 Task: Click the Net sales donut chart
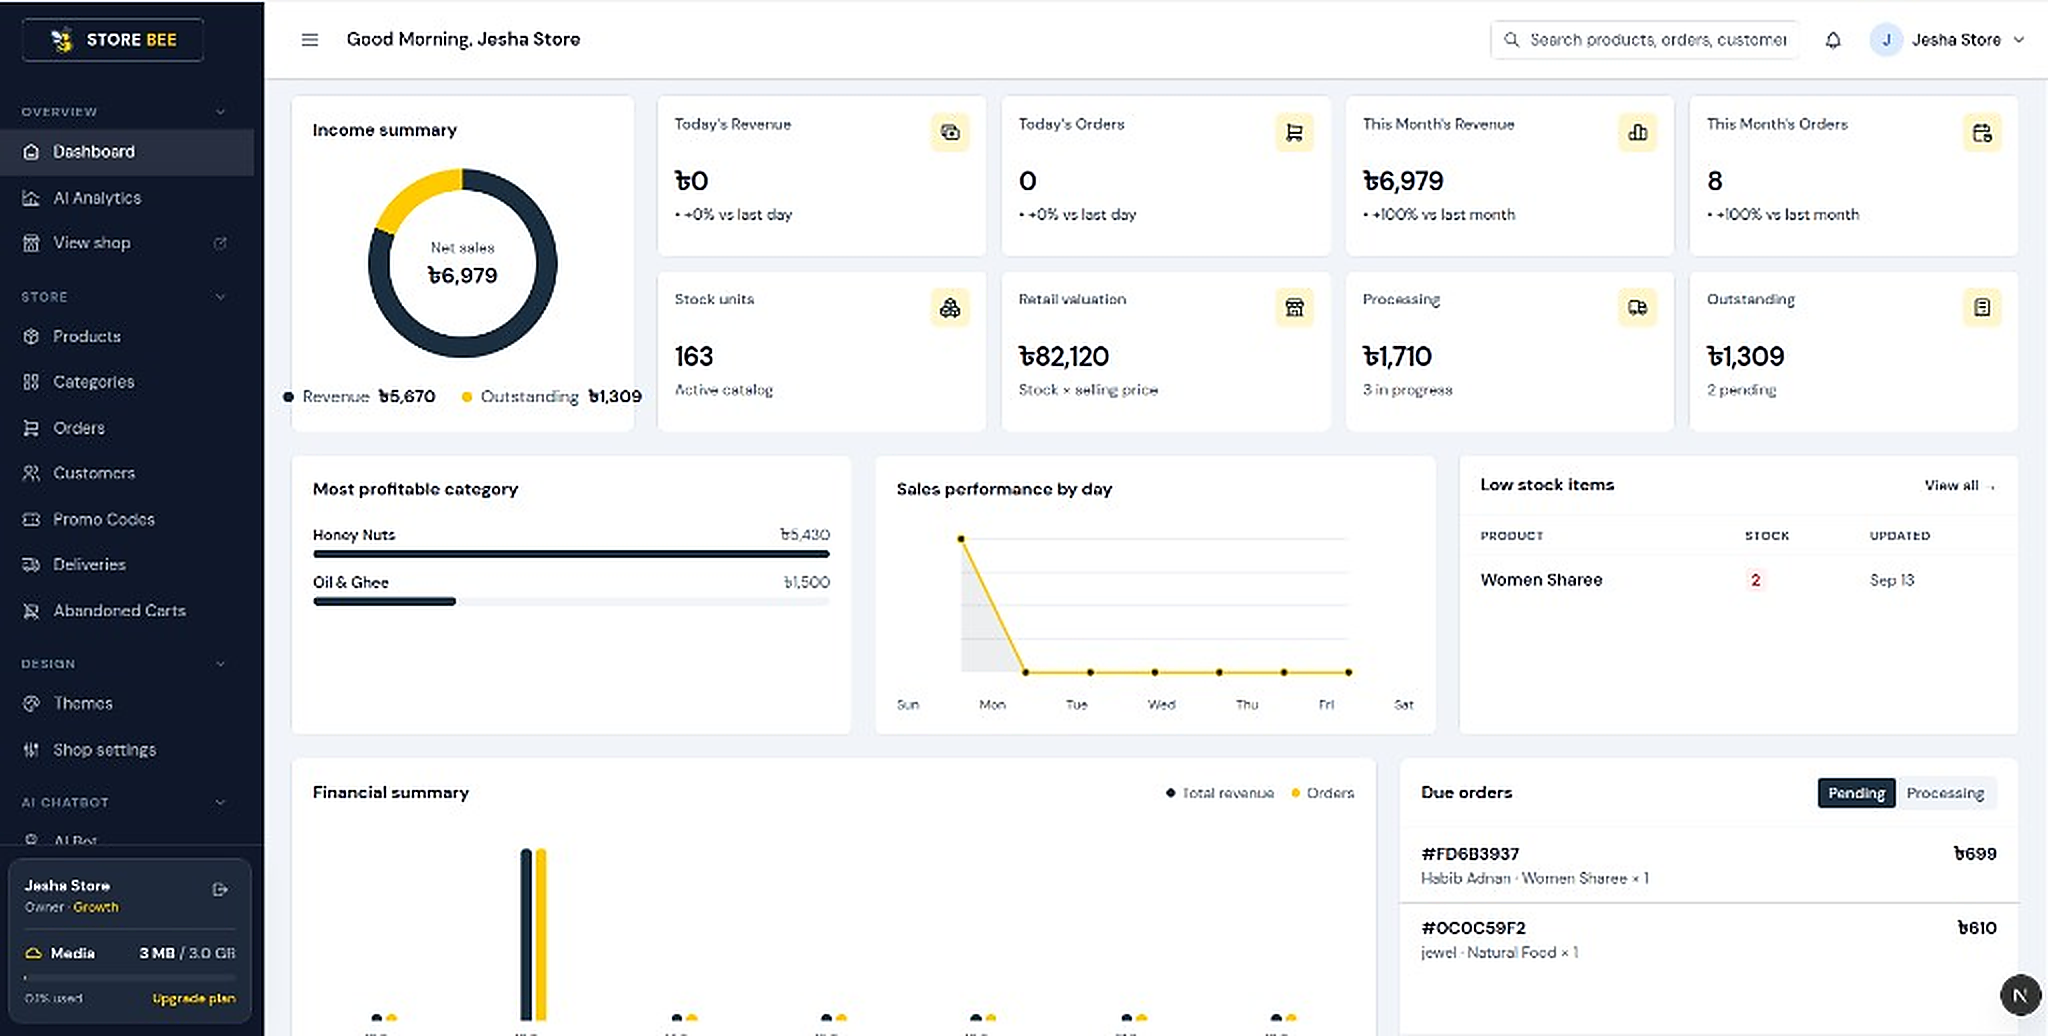[463, 263]
